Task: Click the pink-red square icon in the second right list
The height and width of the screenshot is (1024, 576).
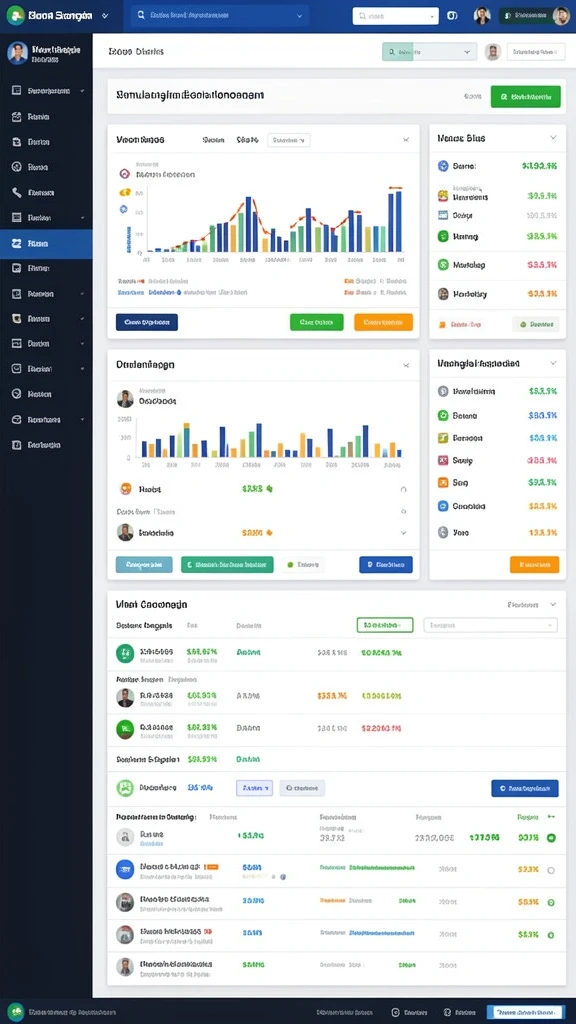Action: [x=443, y=460]
